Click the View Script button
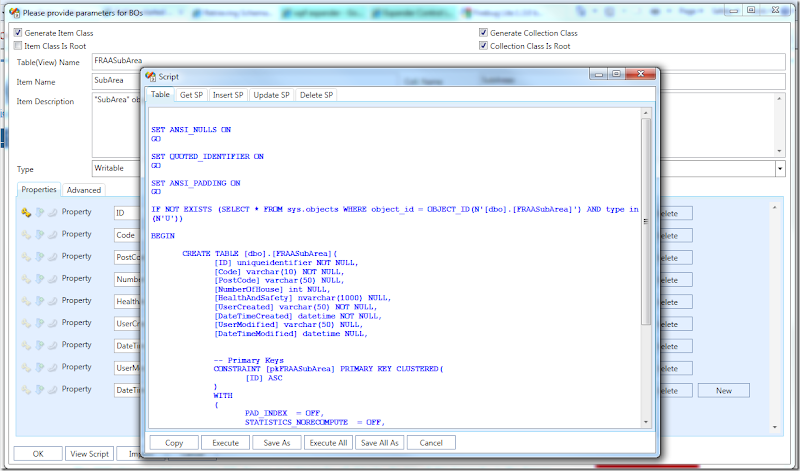The height and width of the screenshot is (471, 800). pyautogui.click(x=90, y=453)
